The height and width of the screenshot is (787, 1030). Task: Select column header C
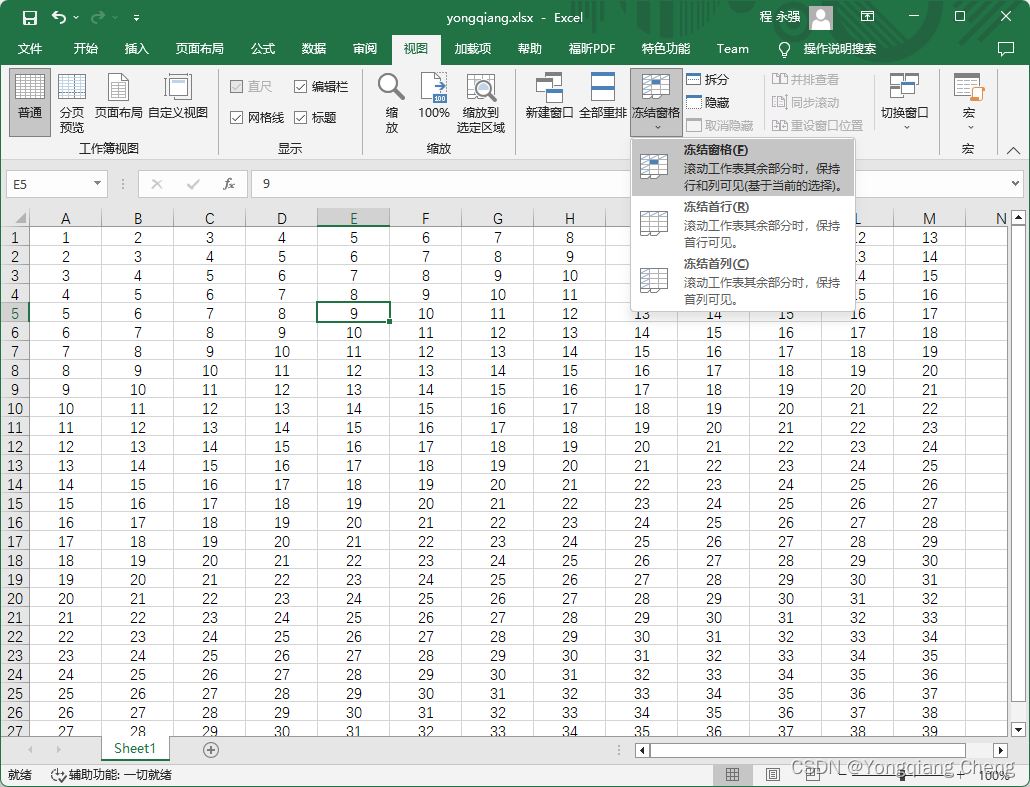coord(210,218)
